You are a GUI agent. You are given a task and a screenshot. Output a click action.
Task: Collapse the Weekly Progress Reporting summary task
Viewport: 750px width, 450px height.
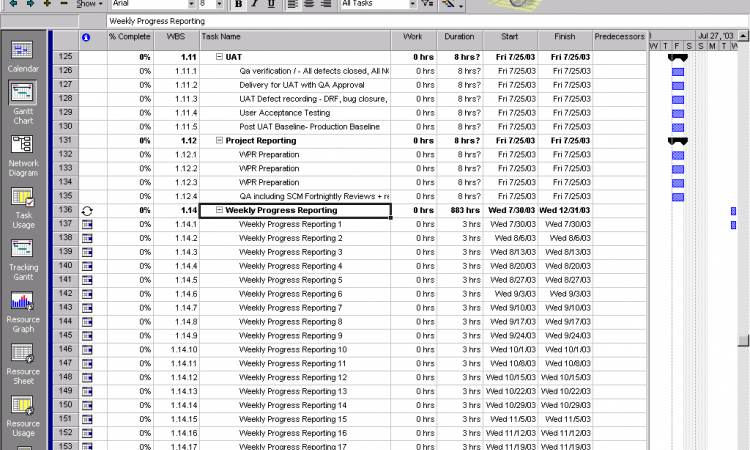click(219, 211)
